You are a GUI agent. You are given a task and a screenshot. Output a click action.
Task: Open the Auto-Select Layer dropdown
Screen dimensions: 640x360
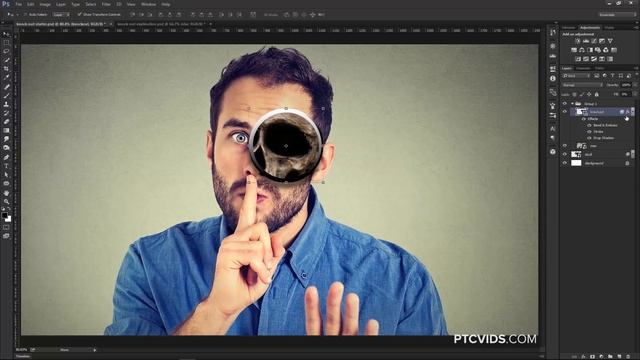61,14
